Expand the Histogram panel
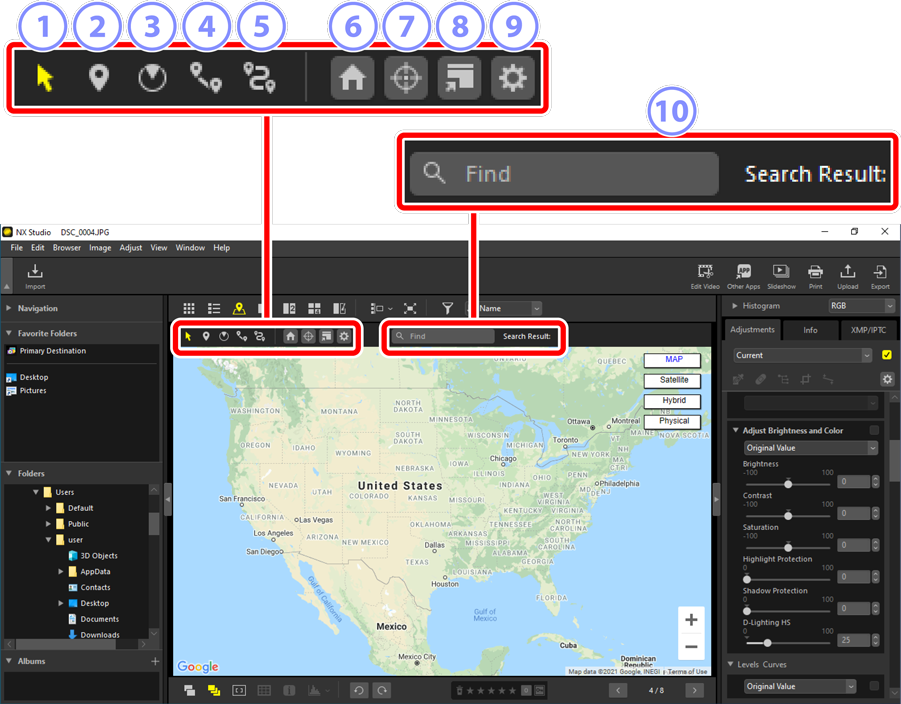 pos(735,306)
